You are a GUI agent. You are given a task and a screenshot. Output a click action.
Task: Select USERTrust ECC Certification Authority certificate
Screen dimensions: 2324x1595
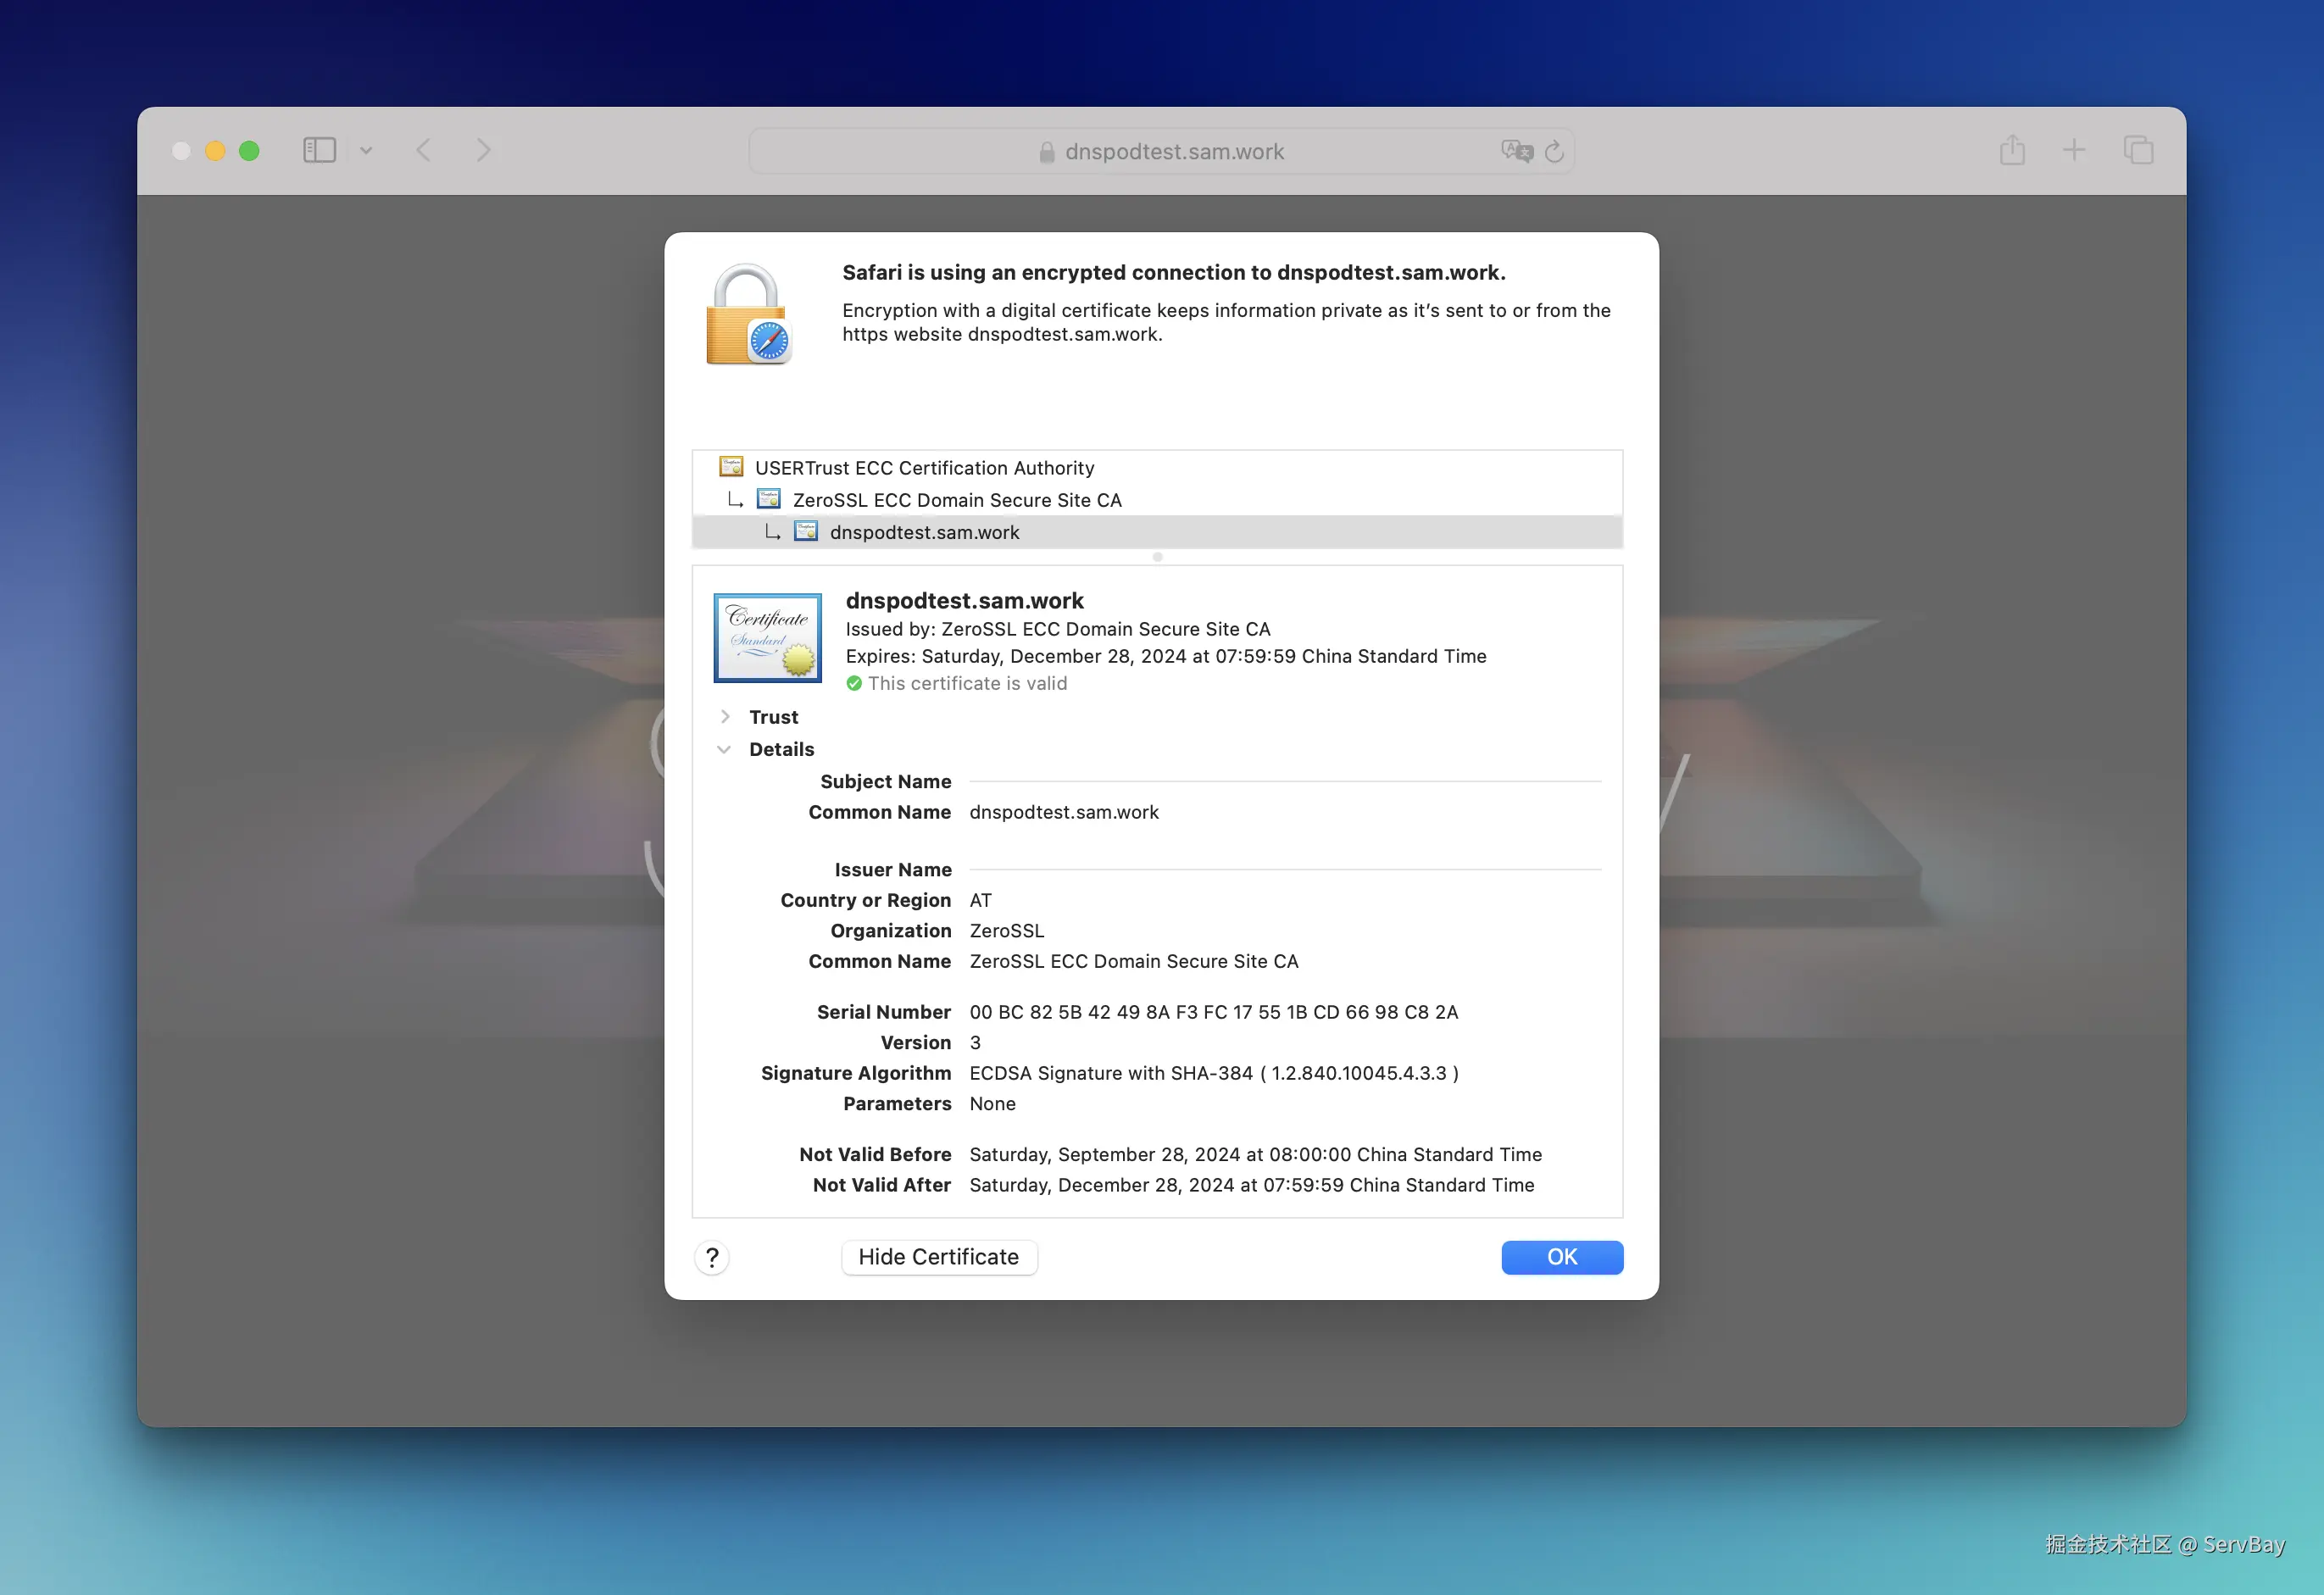coord(924,468)
